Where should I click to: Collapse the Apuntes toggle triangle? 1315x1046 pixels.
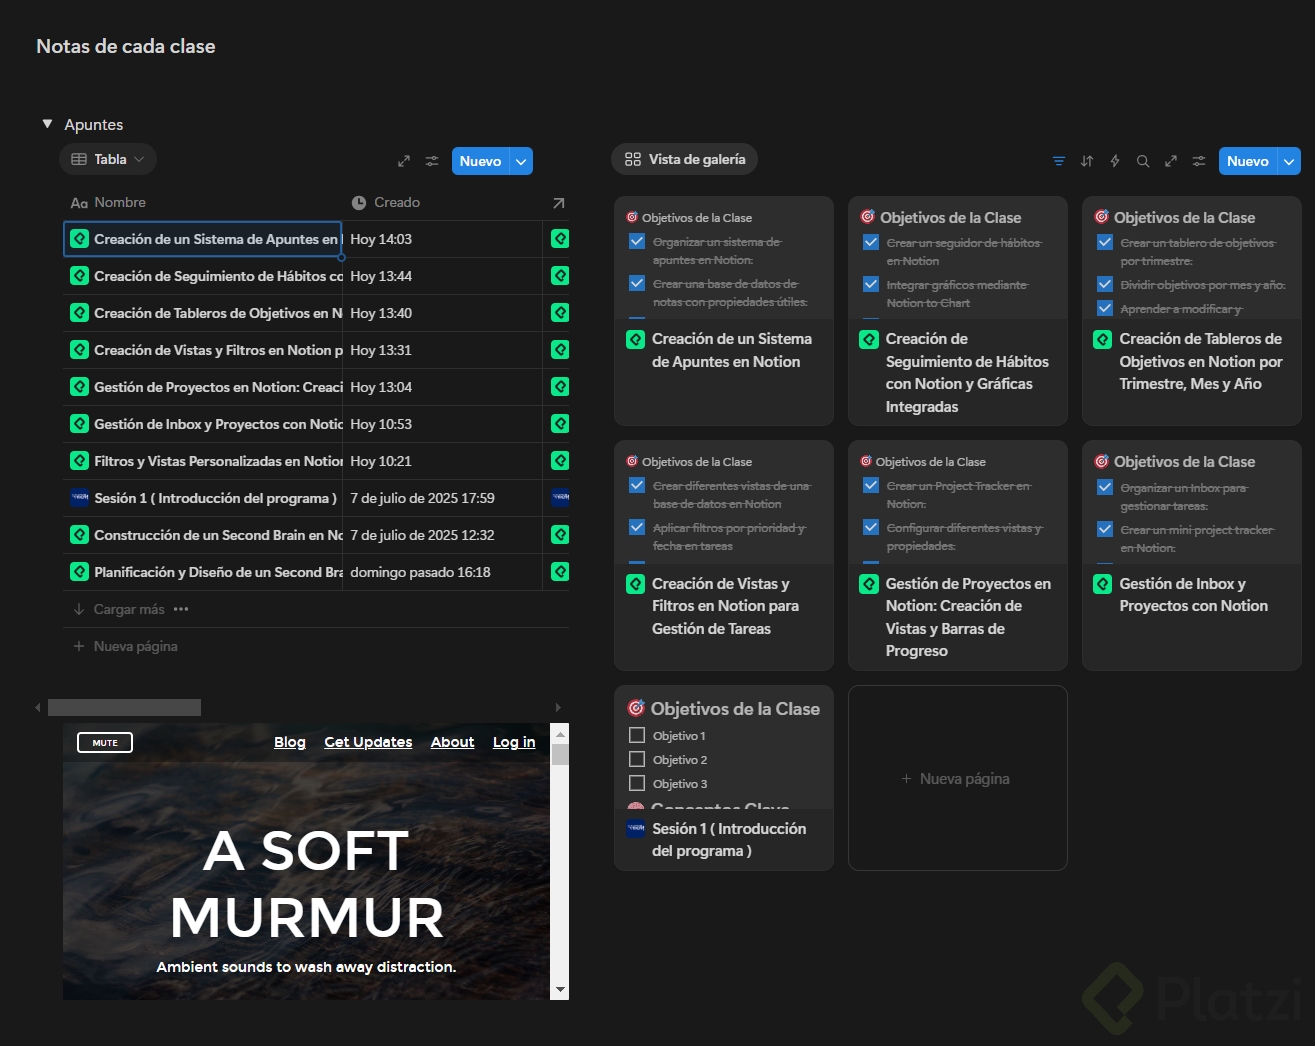click(x=47, y=124)
